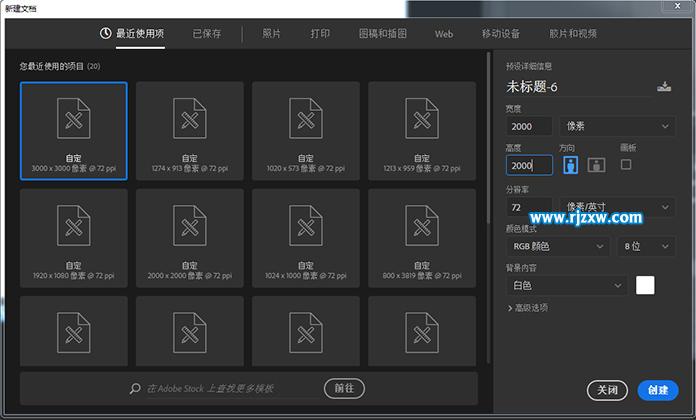
Task: Expand 高级选项 advanced options
Action: [x=527, y=308]
